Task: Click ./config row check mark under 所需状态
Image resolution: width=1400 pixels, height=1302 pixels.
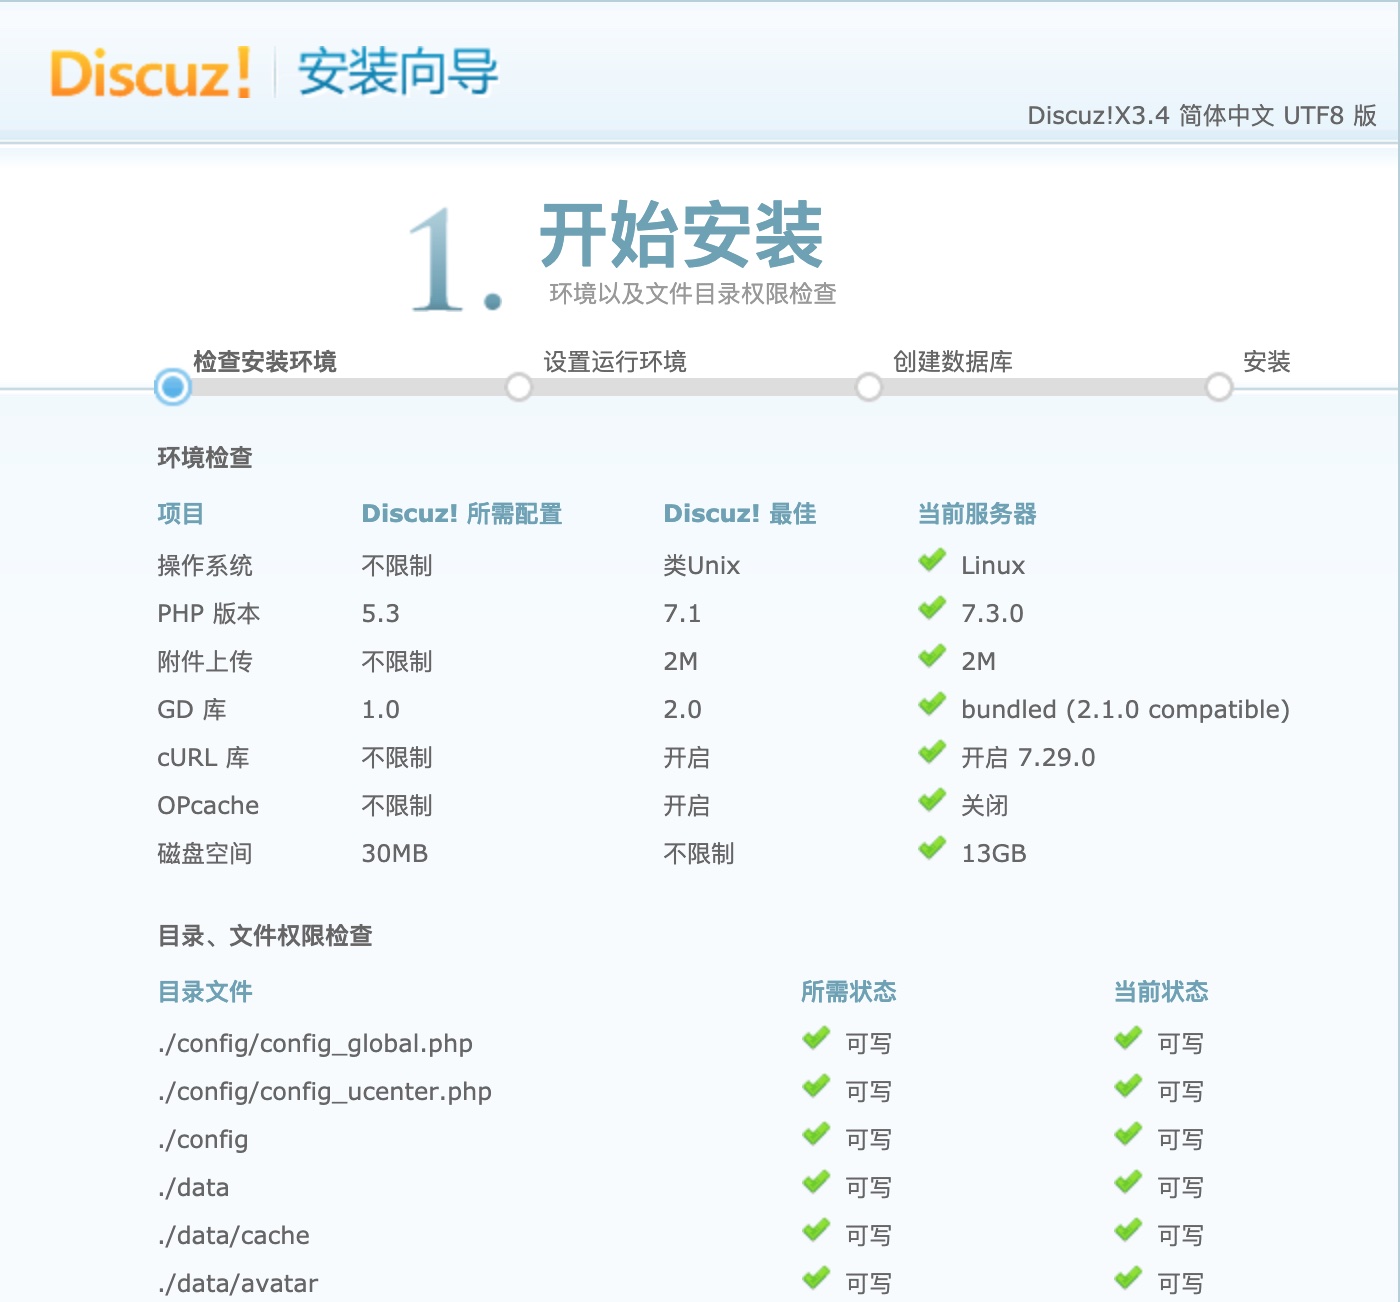Action: [816, 1135]
